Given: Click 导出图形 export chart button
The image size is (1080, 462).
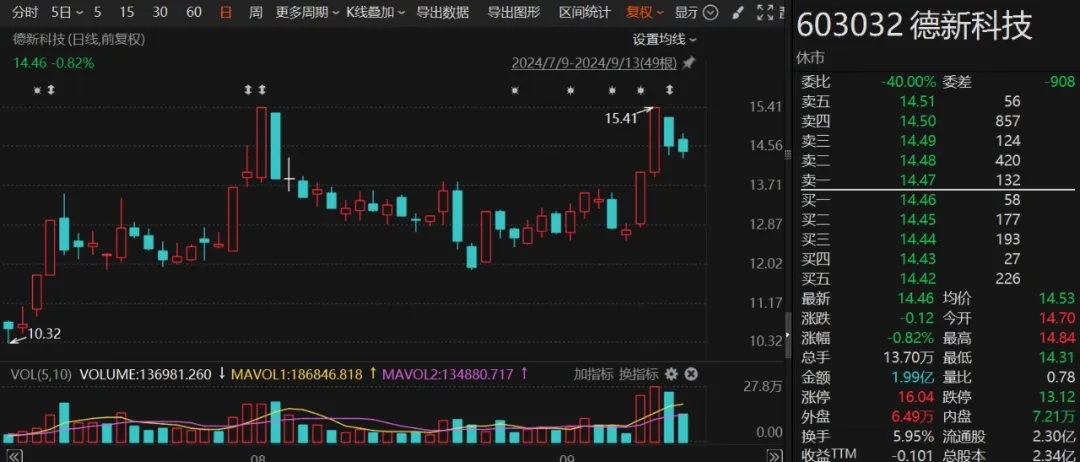Looking at the screenshot, I should click(x=514, y=12).
